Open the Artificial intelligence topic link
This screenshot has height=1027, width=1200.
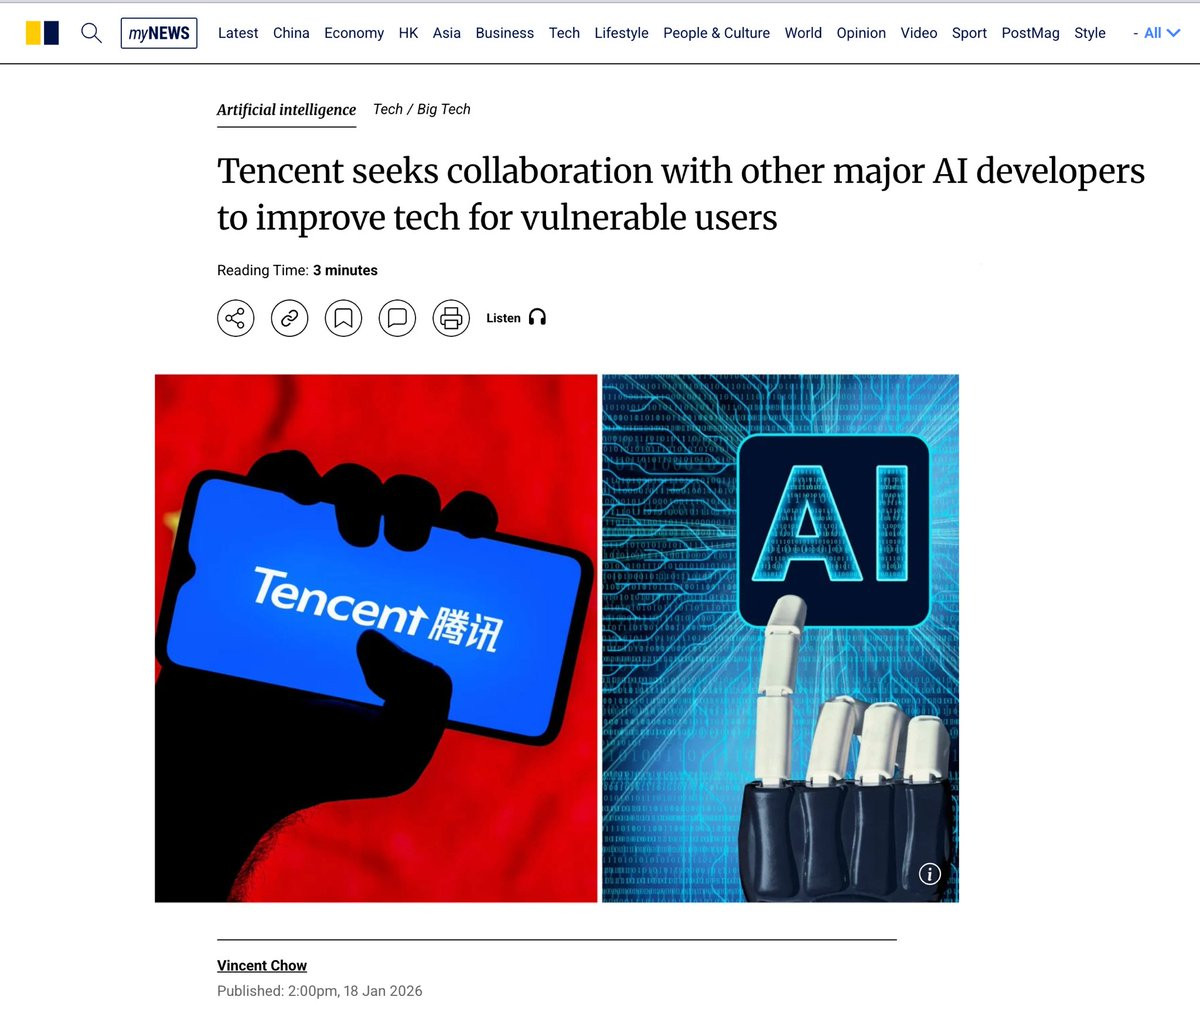coord(286,110)
